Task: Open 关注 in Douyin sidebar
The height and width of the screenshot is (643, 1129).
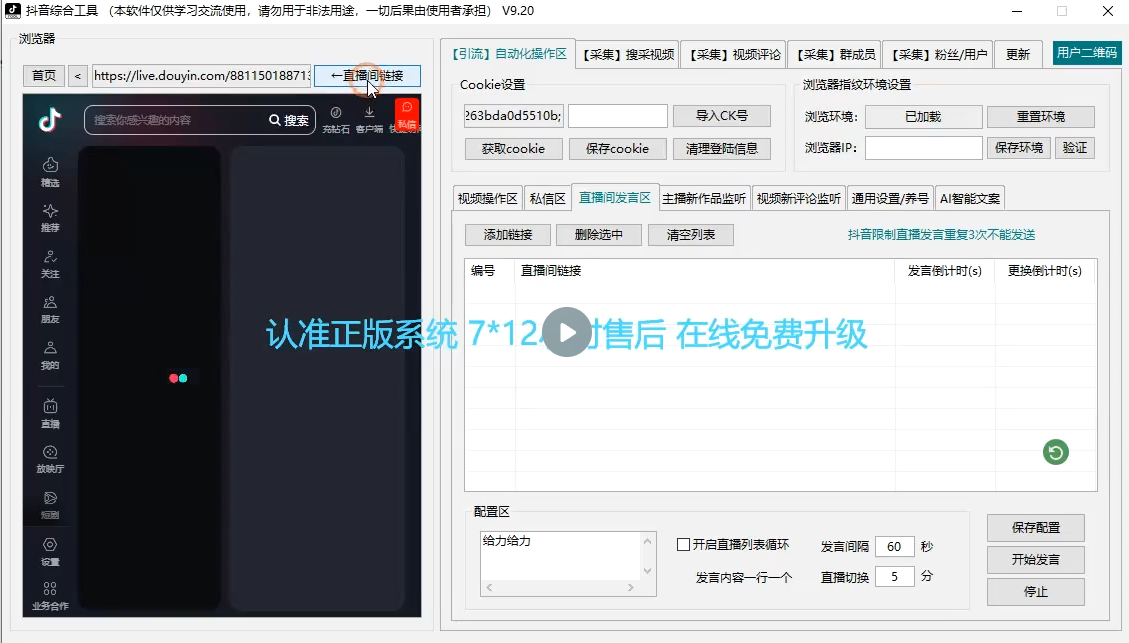Action: 50,264
